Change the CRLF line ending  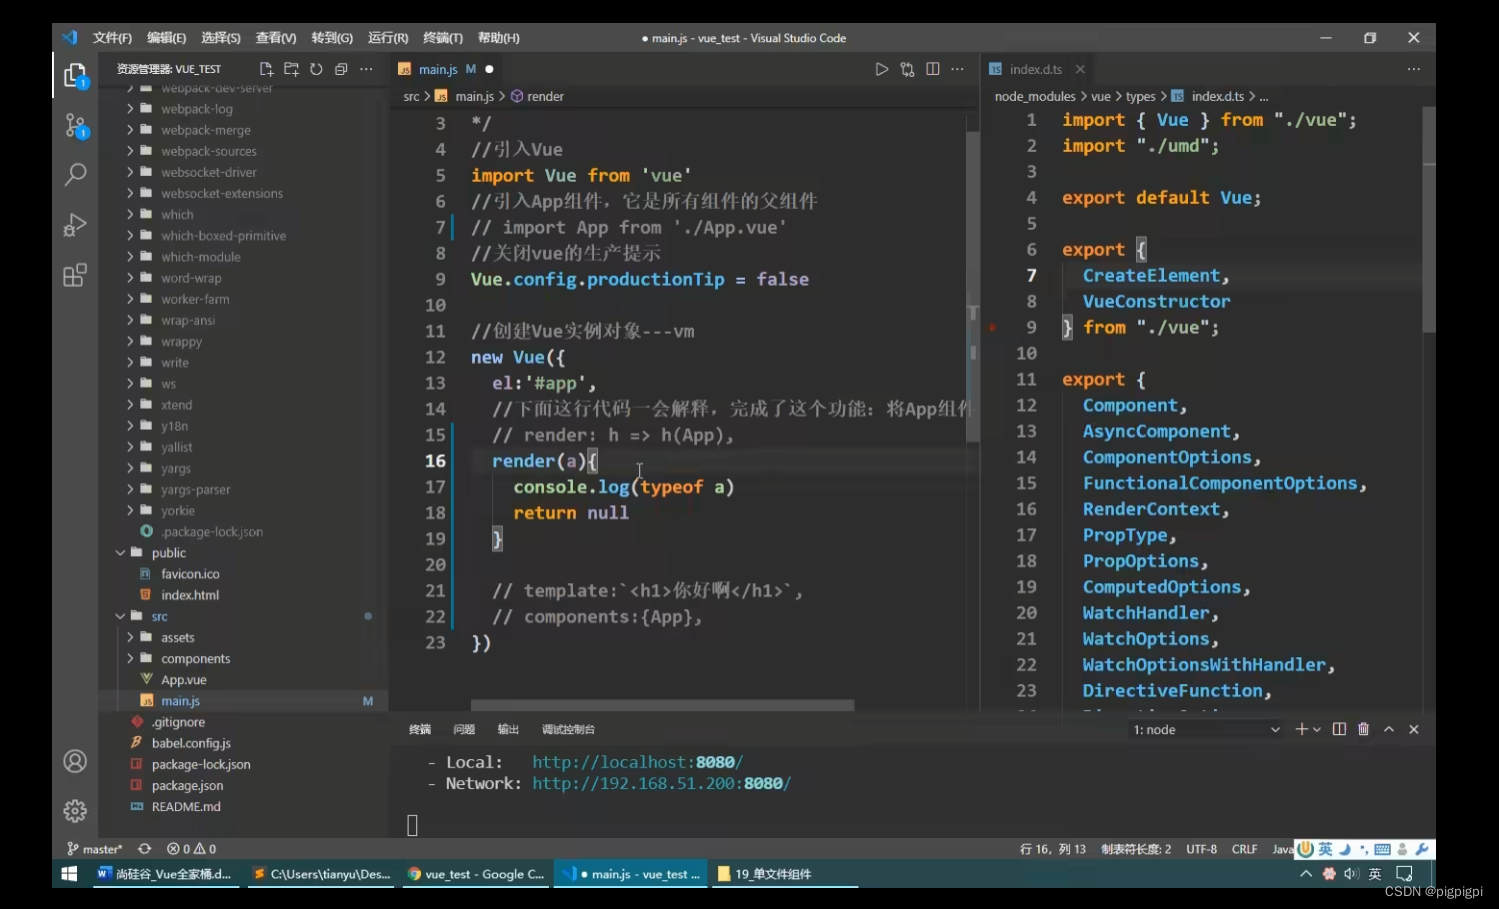coord(1244,848)
